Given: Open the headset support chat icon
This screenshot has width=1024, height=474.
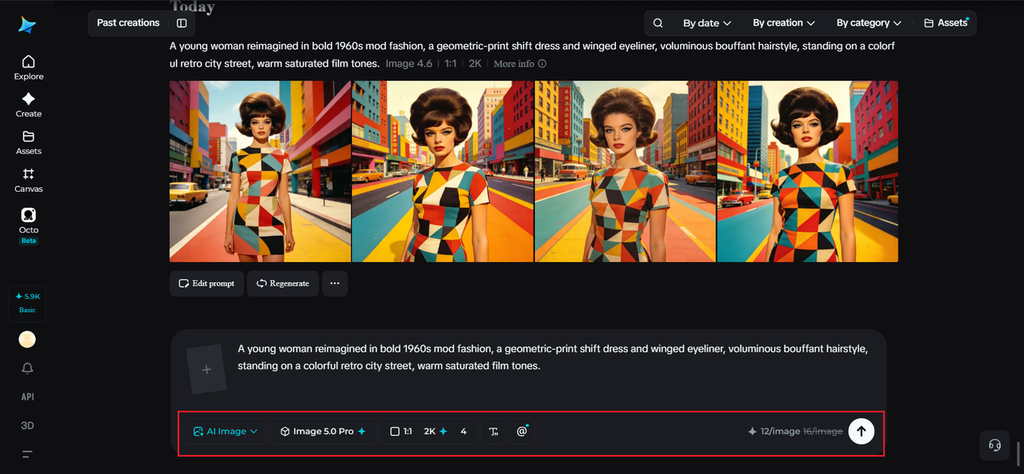Looking at the screenshot, I should 995,445.
